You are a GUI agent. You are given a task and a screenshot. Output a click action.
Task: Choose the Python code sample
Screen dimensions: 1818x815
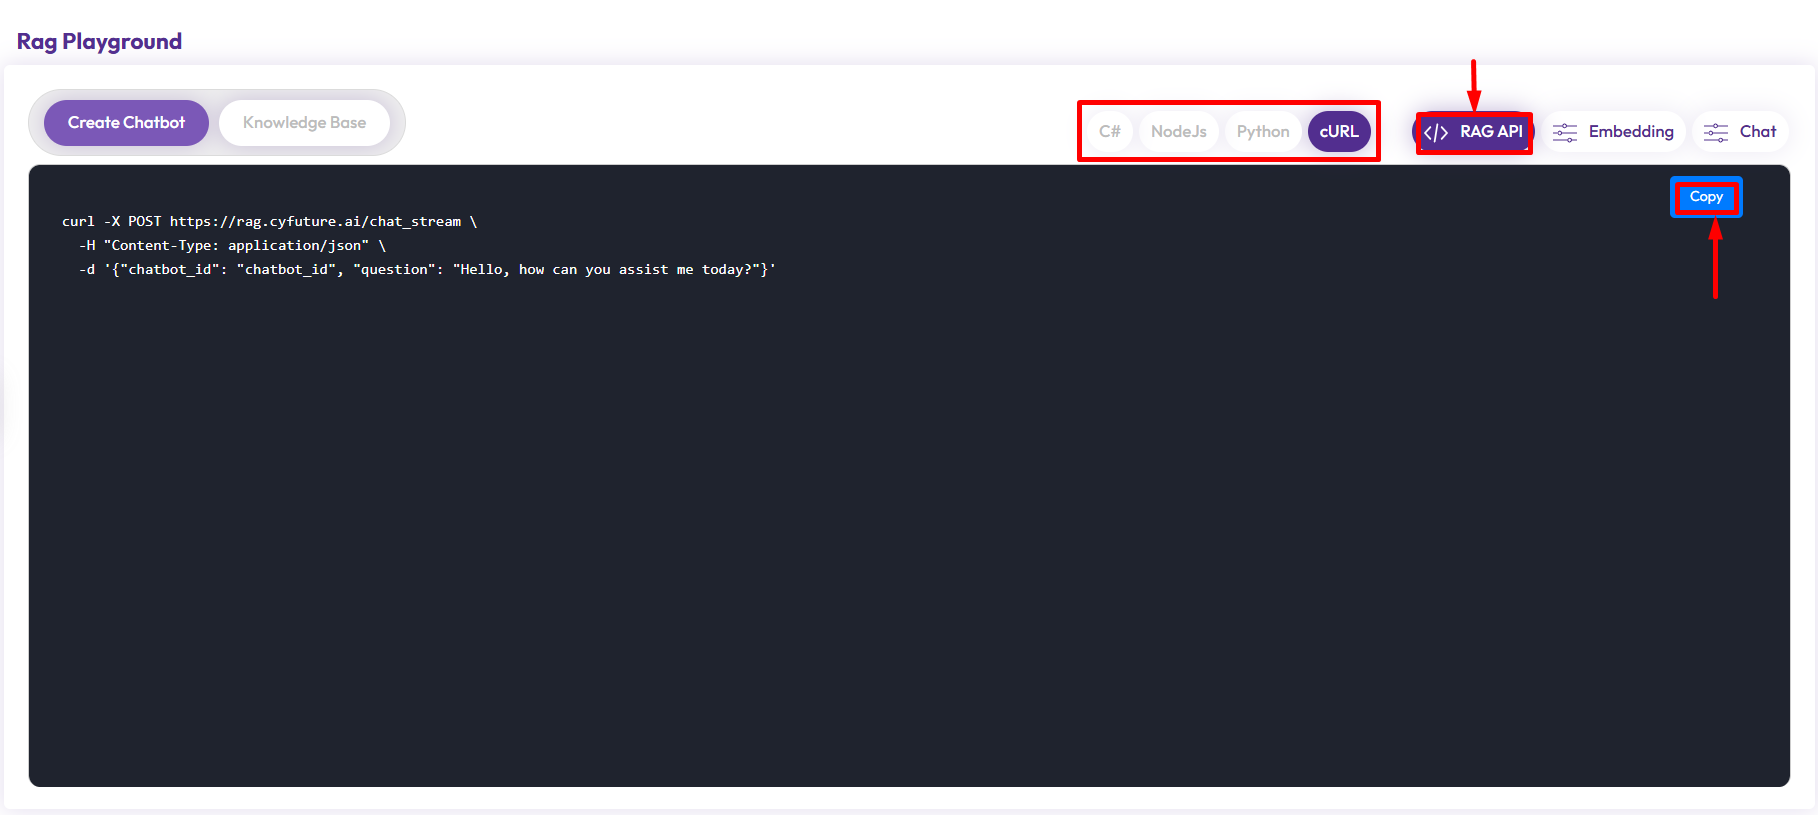1262,132
